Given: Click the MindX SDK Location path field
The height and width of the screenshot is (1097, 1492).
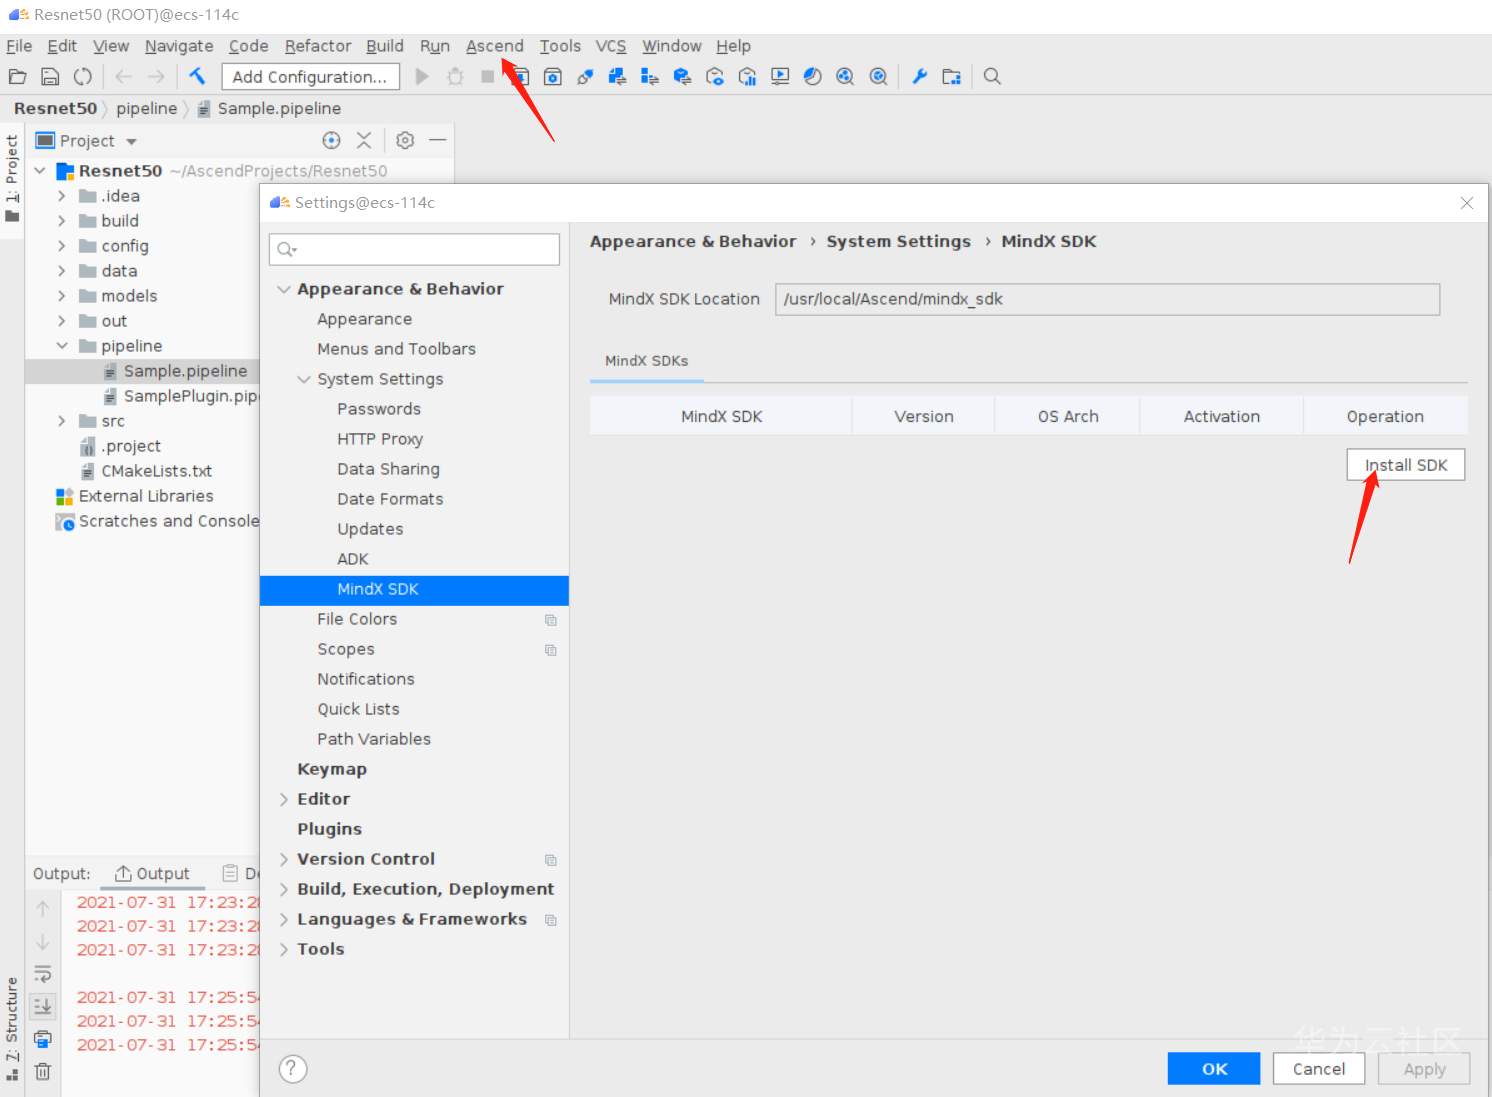Looking at the screenshot, I should tap(1107, 299).
